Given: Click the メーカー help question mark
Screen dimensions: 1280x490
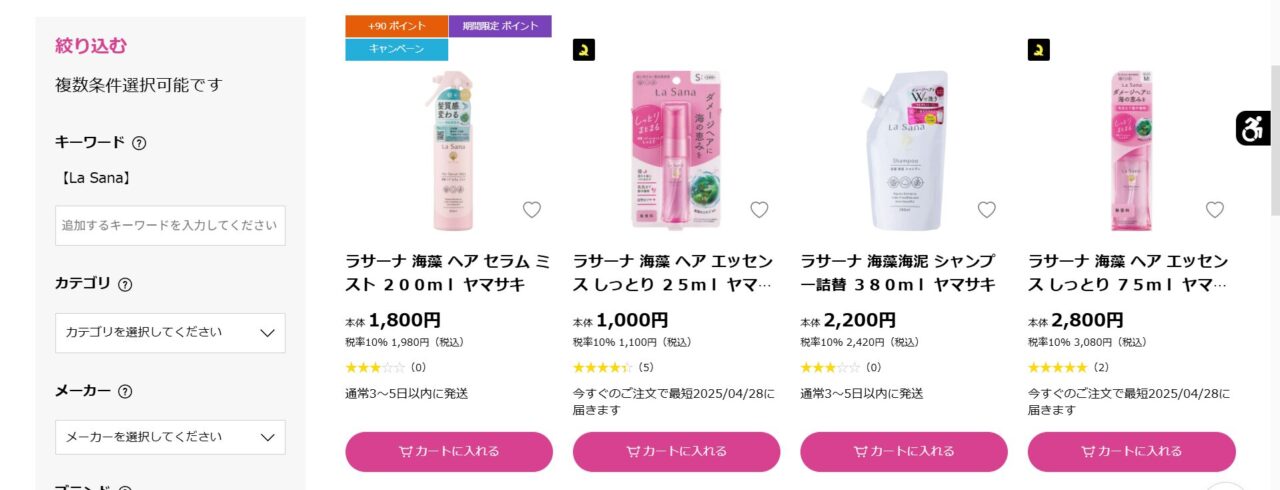Looking at the screenshot, I should 125,391.
